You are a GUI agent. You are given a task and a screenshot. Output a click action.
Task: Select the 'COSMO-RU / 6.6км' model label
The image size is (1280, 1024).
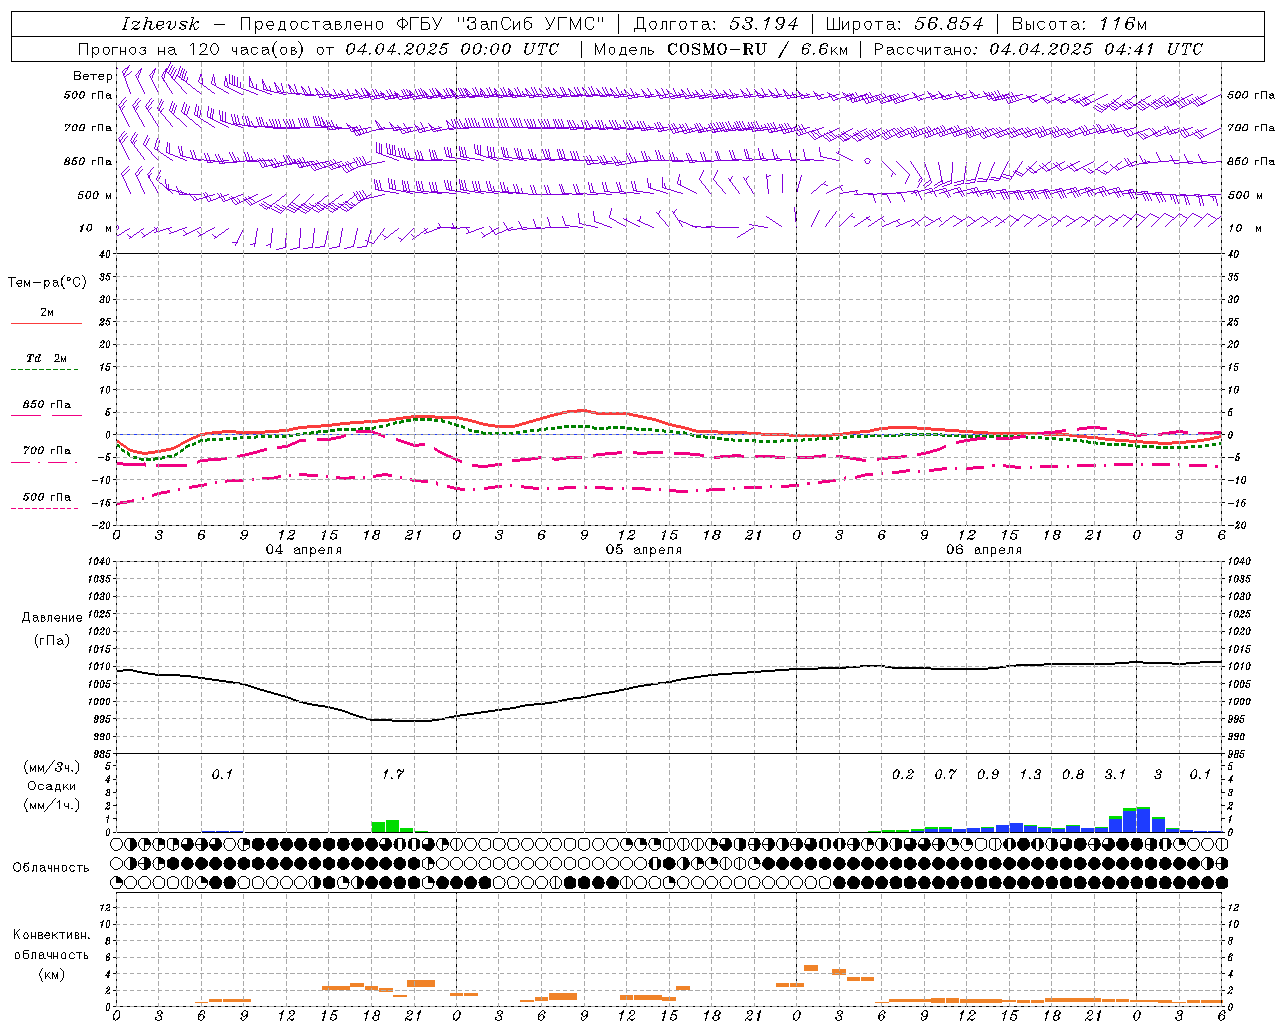(x=757, y=49)
